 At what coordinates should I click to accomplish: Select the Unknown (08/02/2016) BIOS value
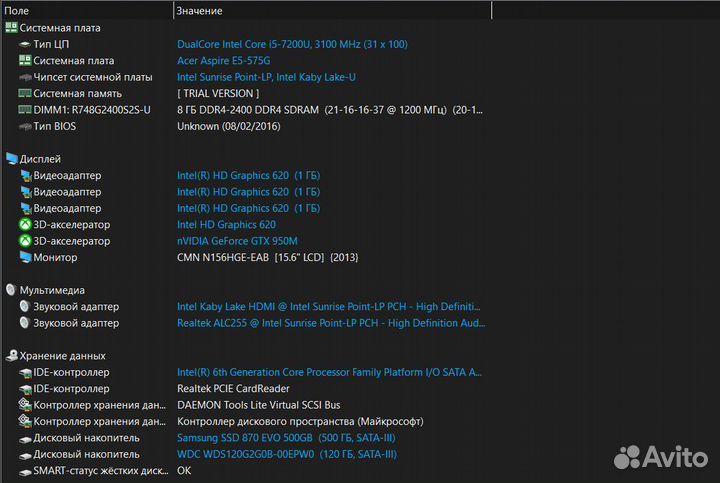coord(229,126)
